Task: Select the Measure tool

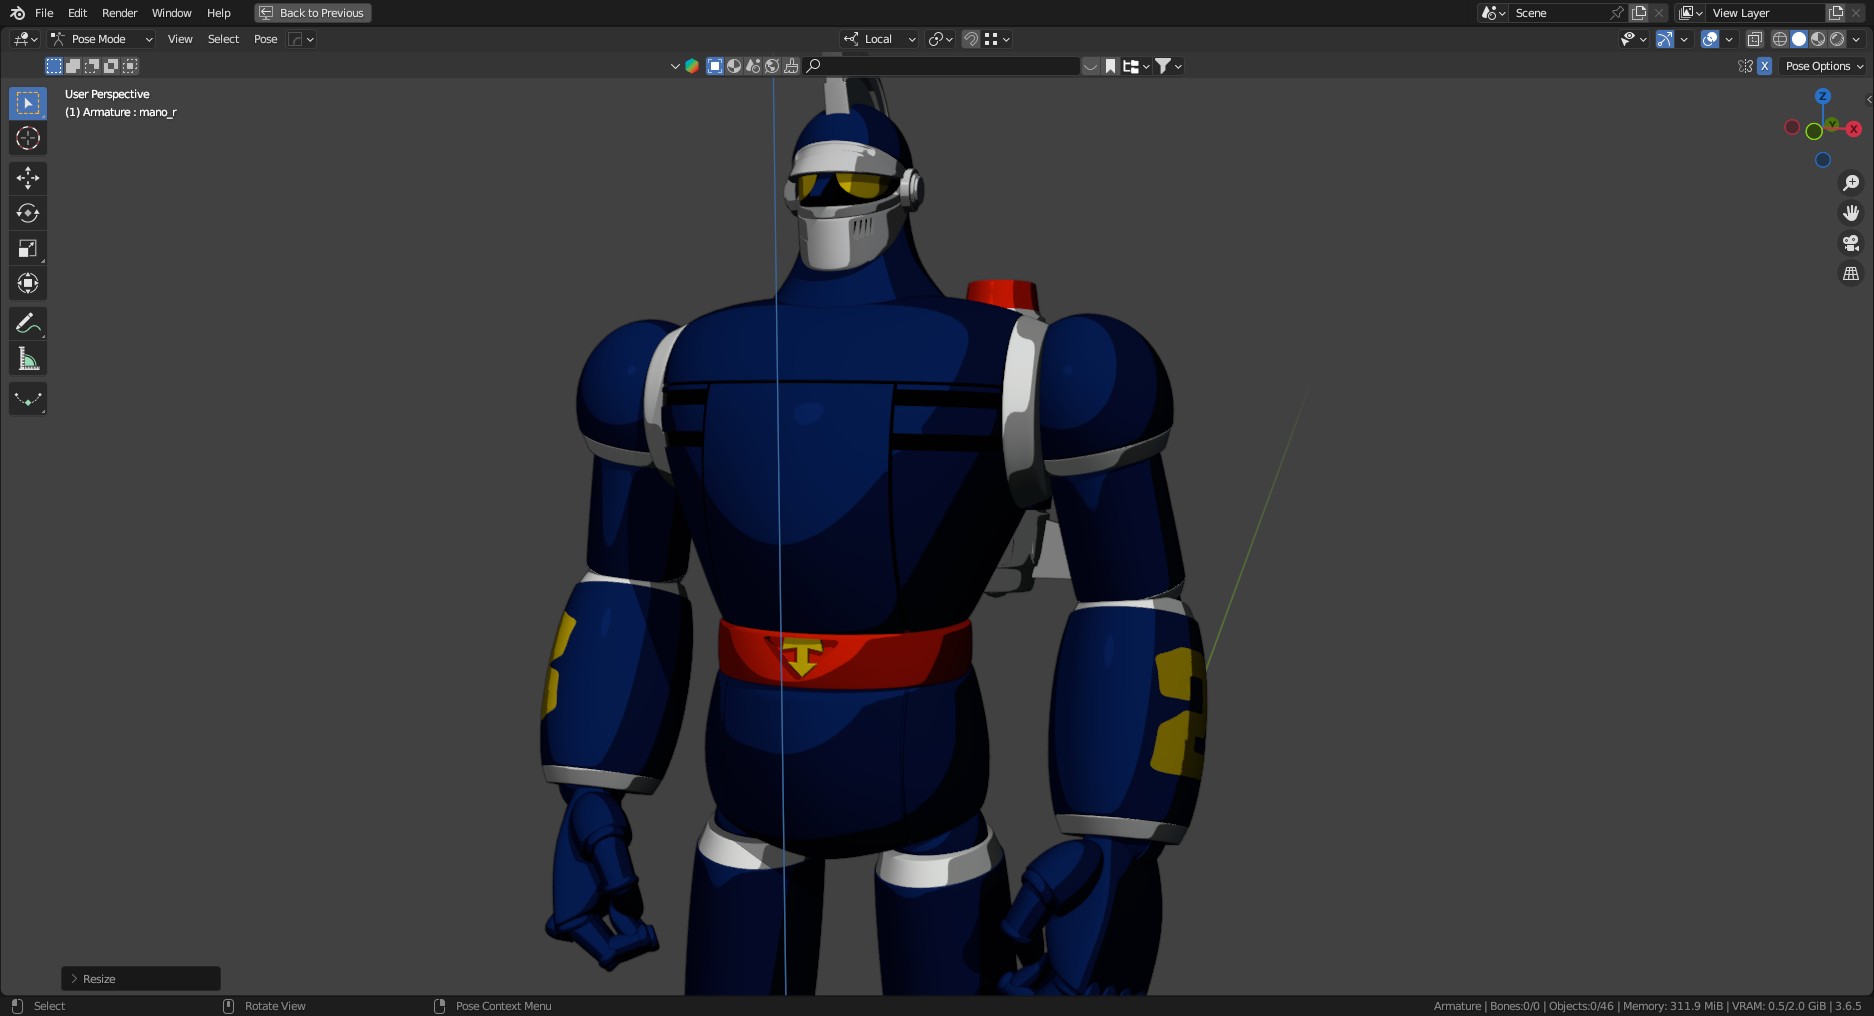Action: tap(28, 358)
